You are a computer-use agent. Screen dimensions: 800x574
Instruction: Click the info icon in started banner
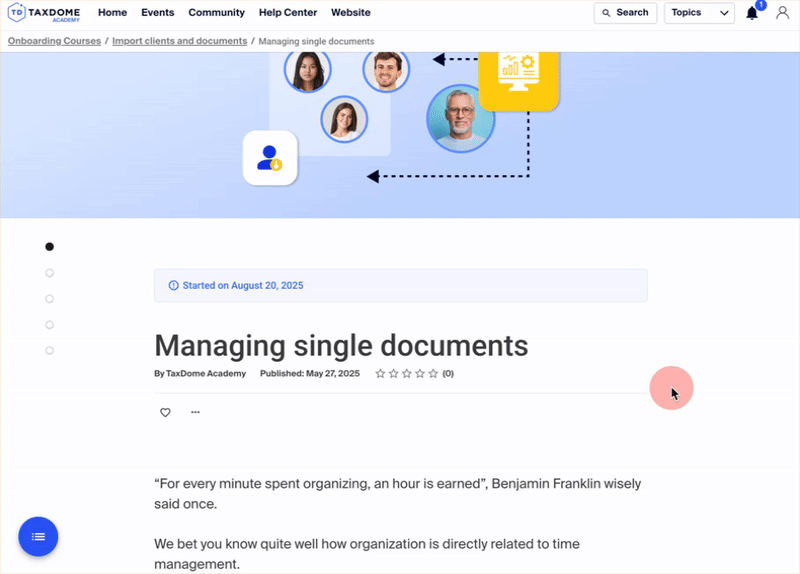[x=174, y=286]
